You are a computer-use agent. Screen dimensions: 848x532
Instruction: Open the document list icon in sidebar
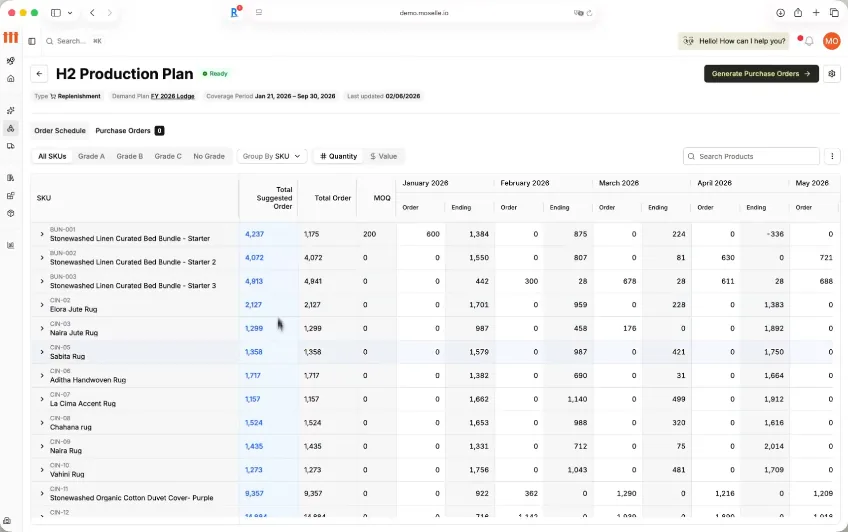10,177
